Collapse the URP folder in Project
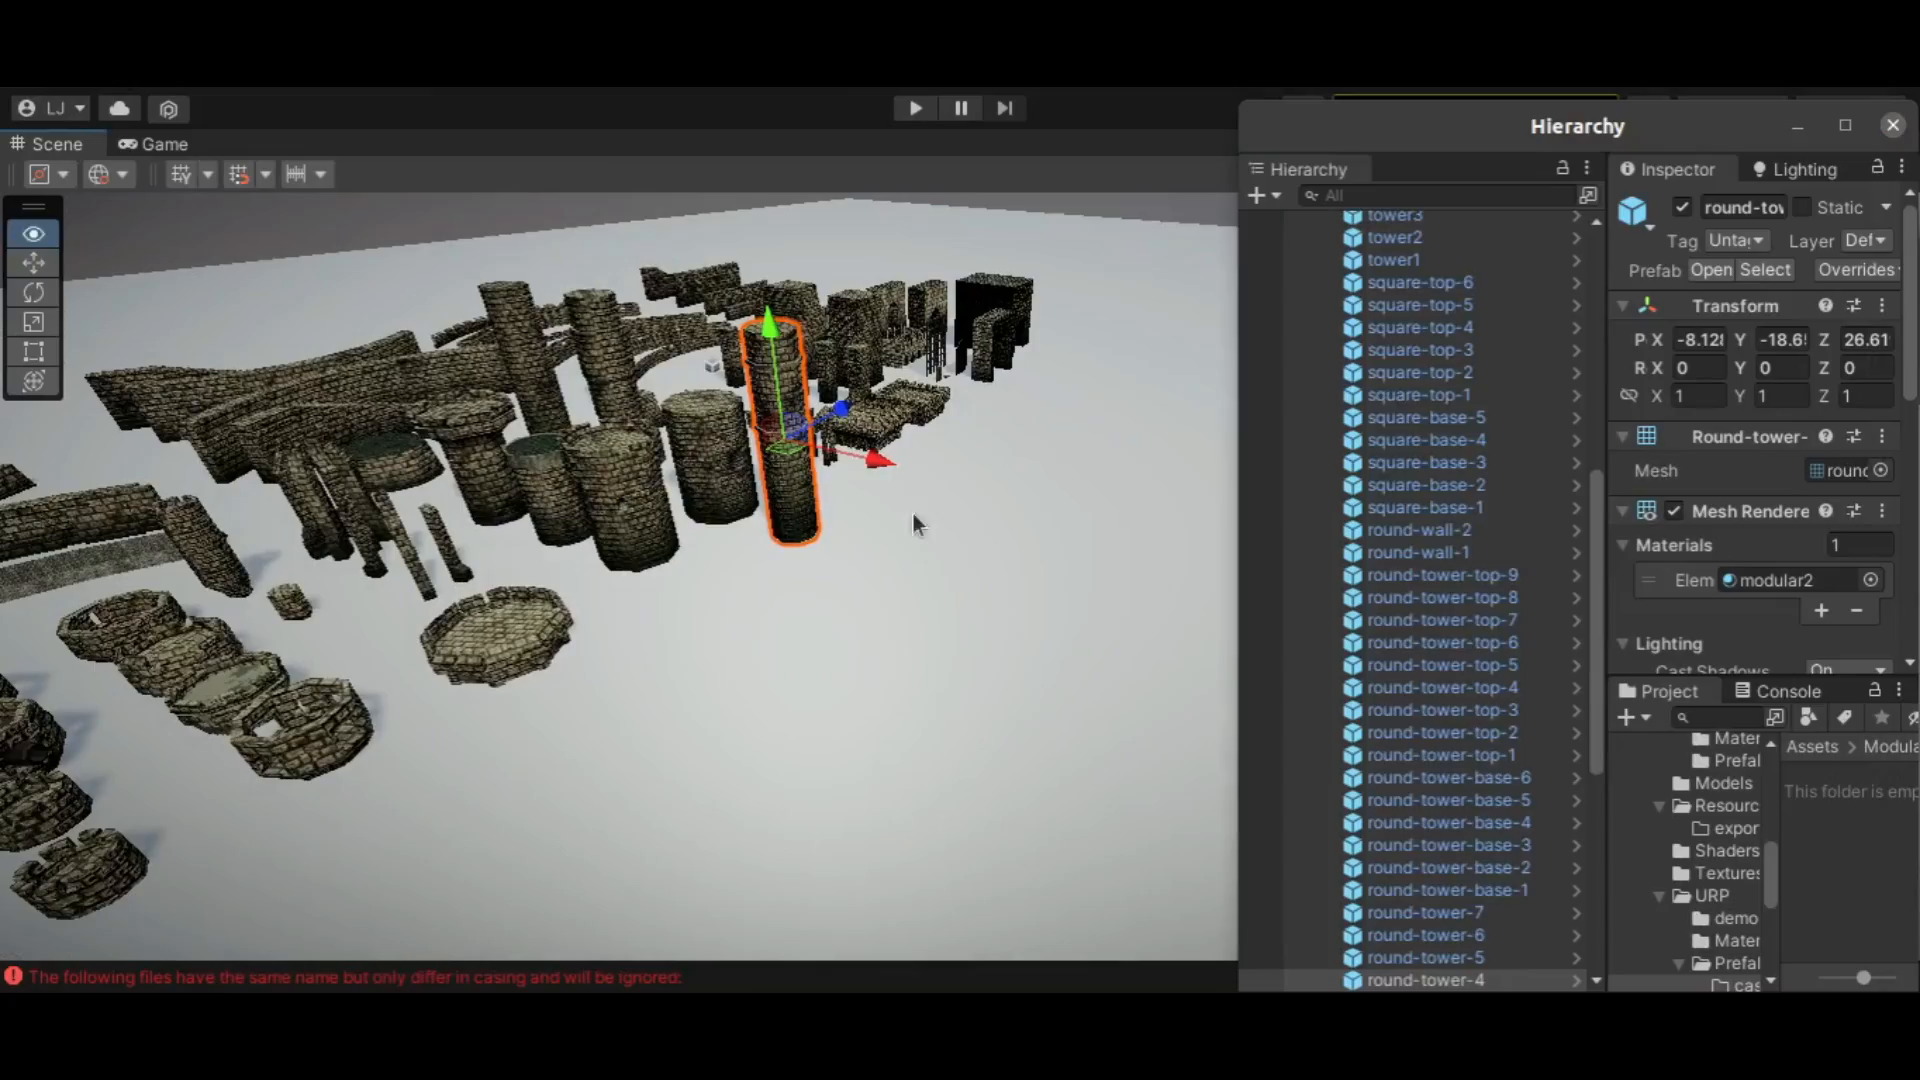This screenshot has height=1080, width=1920. [1659, 896]
